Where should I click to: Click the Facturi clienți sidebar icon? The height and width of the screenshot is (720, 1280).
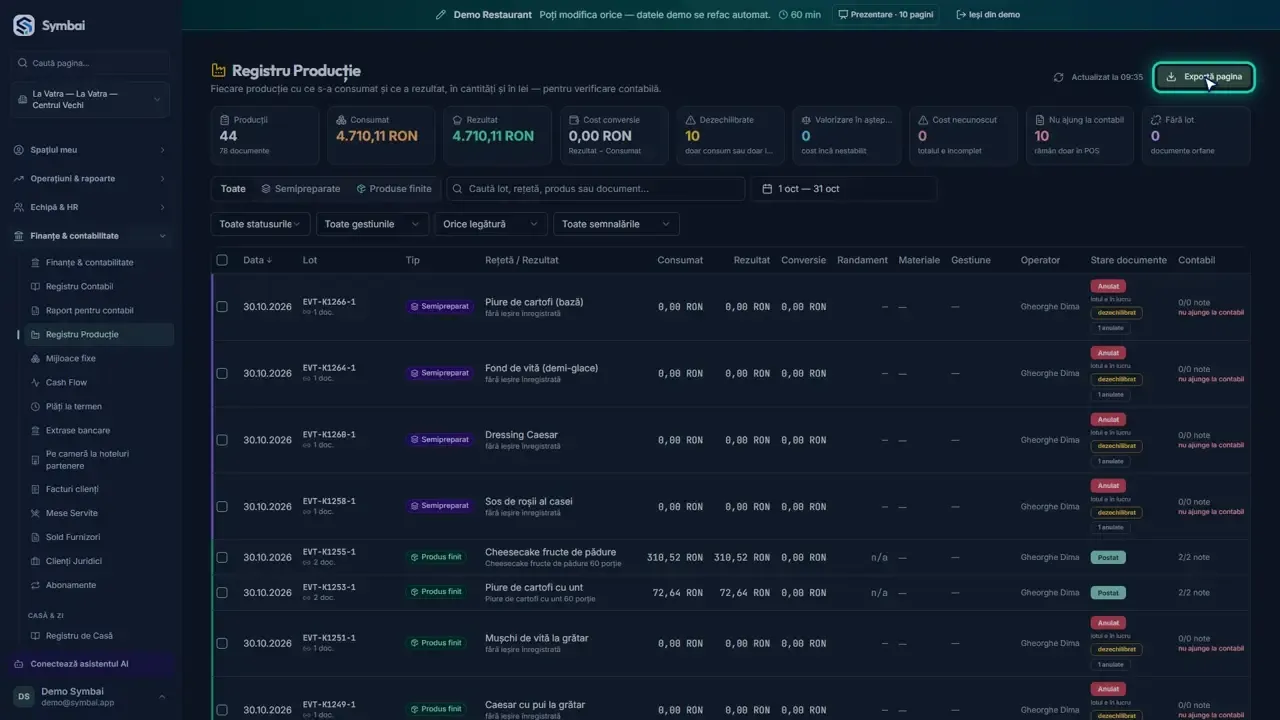36,490
